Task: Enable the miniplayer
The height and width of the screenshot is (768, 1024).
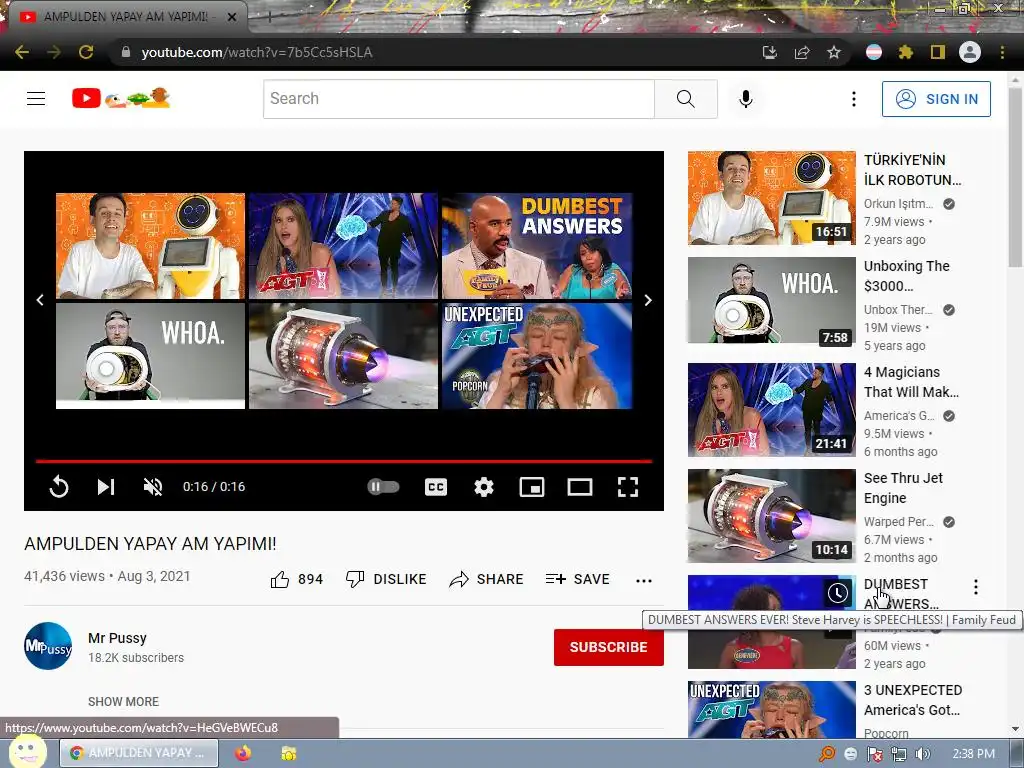Action: 532,487
